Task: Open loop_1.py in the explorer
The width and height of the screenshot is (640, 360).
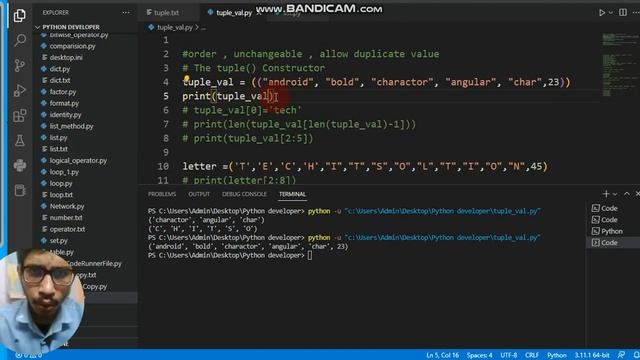Action: (x=64, y=172)
